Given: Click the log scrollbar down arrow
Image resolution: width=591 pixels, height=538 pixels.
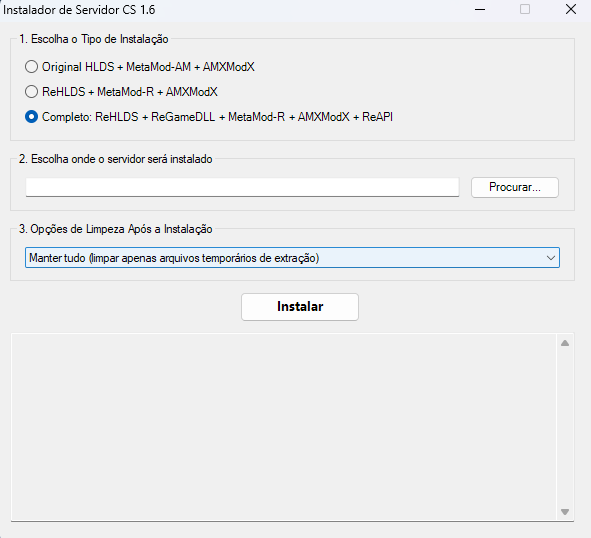Looking at the screenshot, I should pyautogui.click(x=565, y=512).
